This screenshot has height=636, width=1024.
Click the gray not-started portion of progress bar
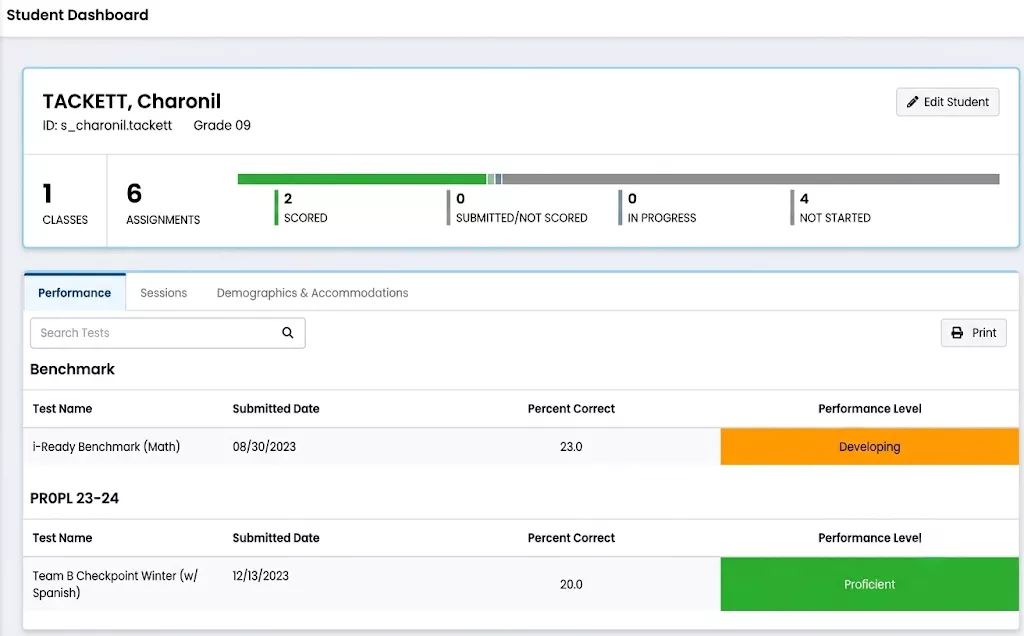point(750,179)
